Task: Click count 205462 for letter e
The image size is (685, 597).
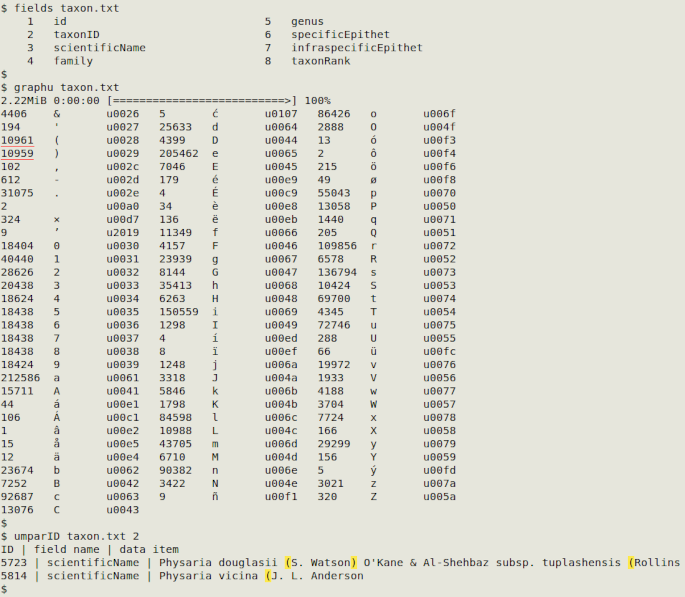Action: pos(179,153)
